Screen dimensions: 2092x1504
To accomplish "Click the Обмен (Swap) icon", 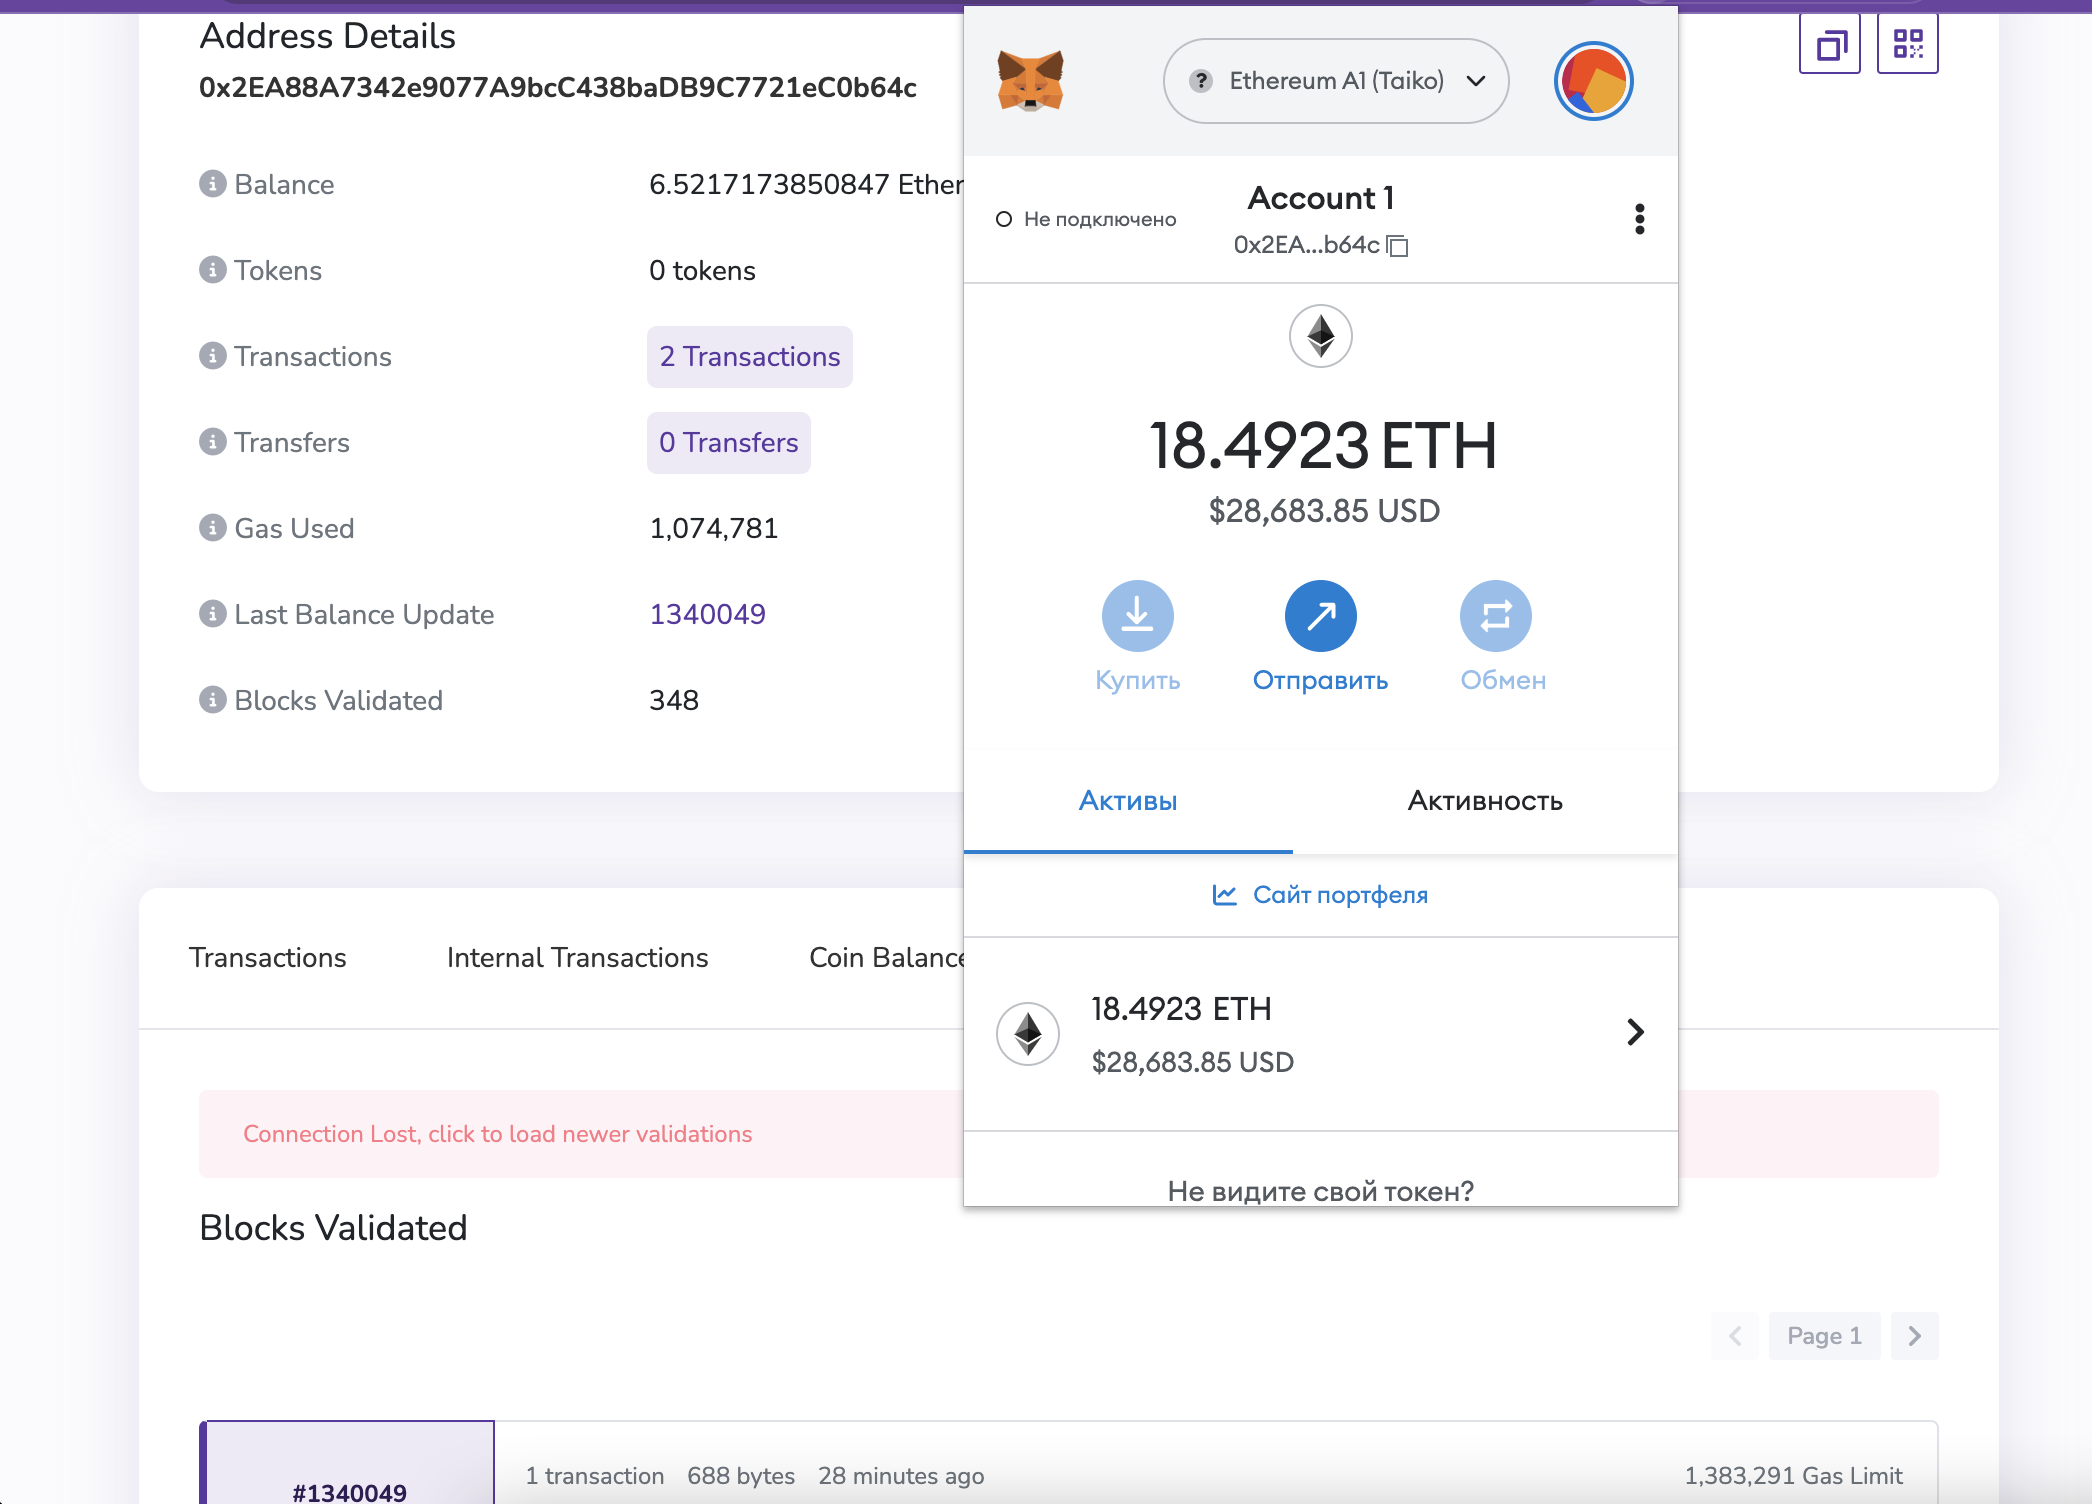I will pyautogui.click(x=1495, y=616).
